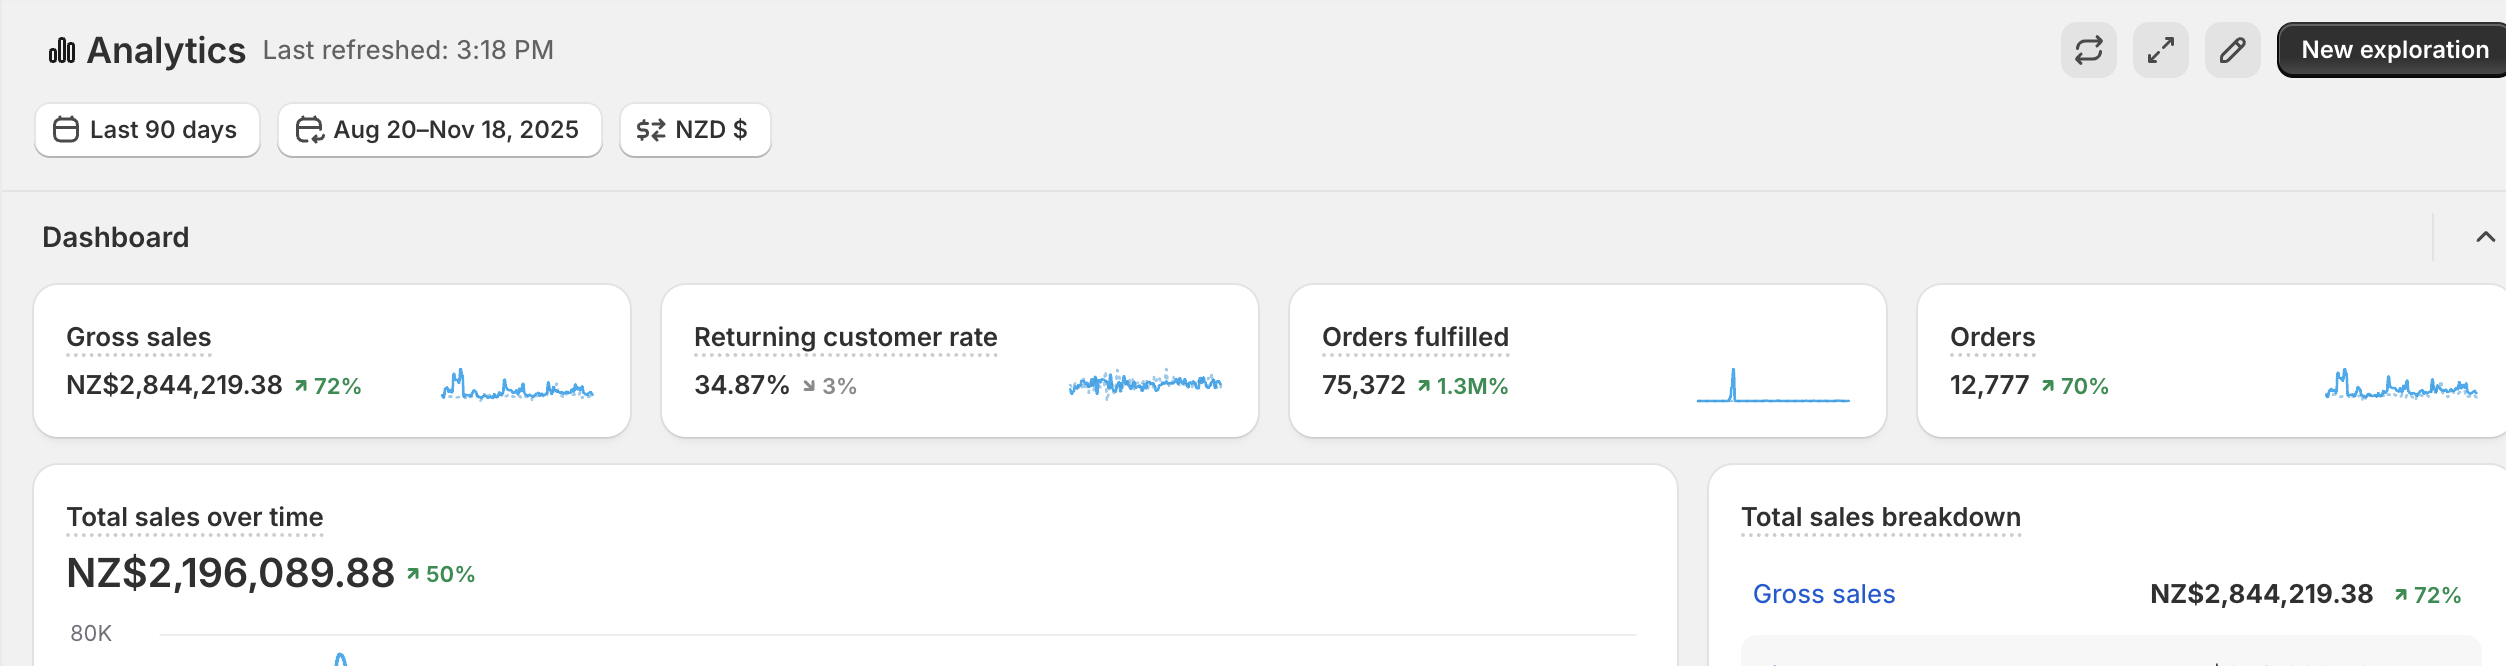Select the Orders metric card
Screen dimensions: 2506x666
pos(2210,360)
